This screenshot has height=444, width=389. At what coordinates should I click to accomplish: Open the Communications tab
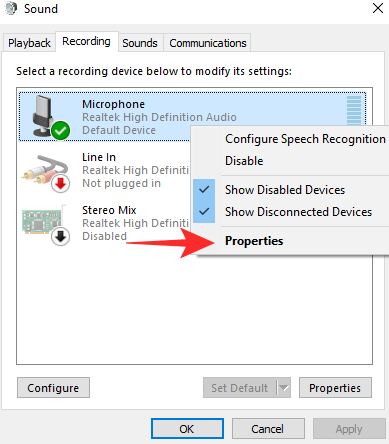208,43
